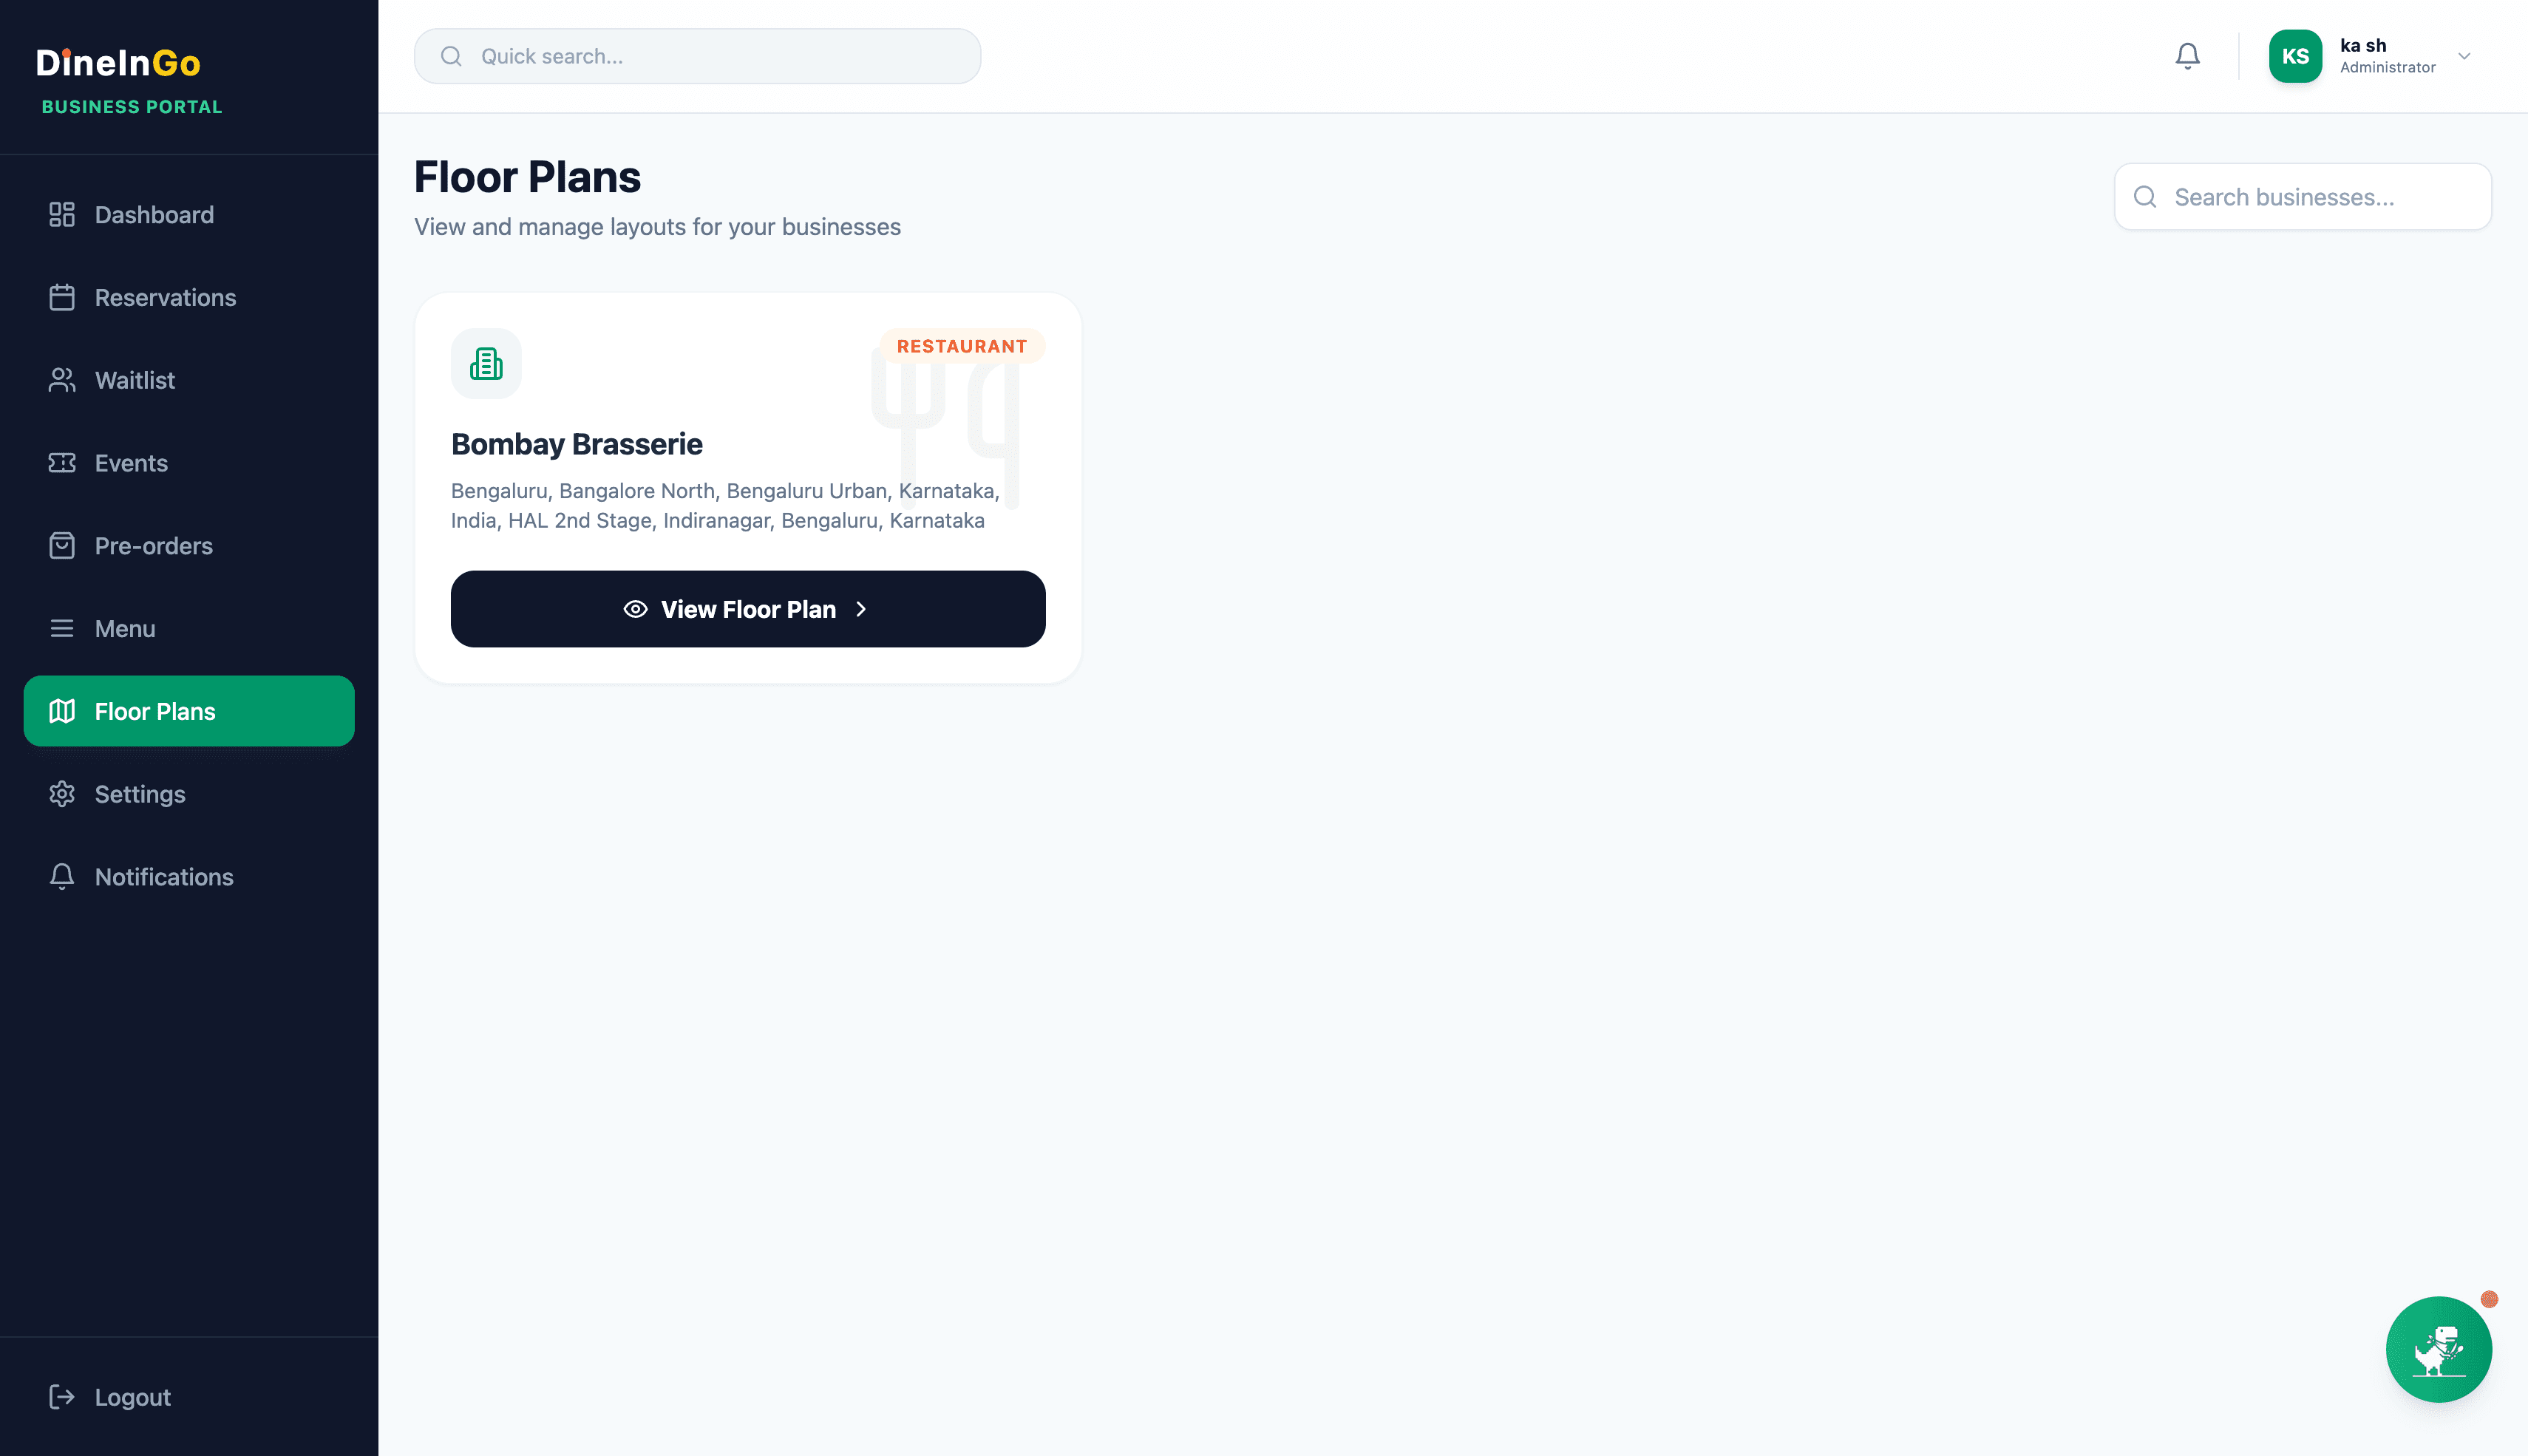This screenshot has width=2528, height=1456.
Task: Click the chevron on View Floor Plan button
Action: (861, 609)
